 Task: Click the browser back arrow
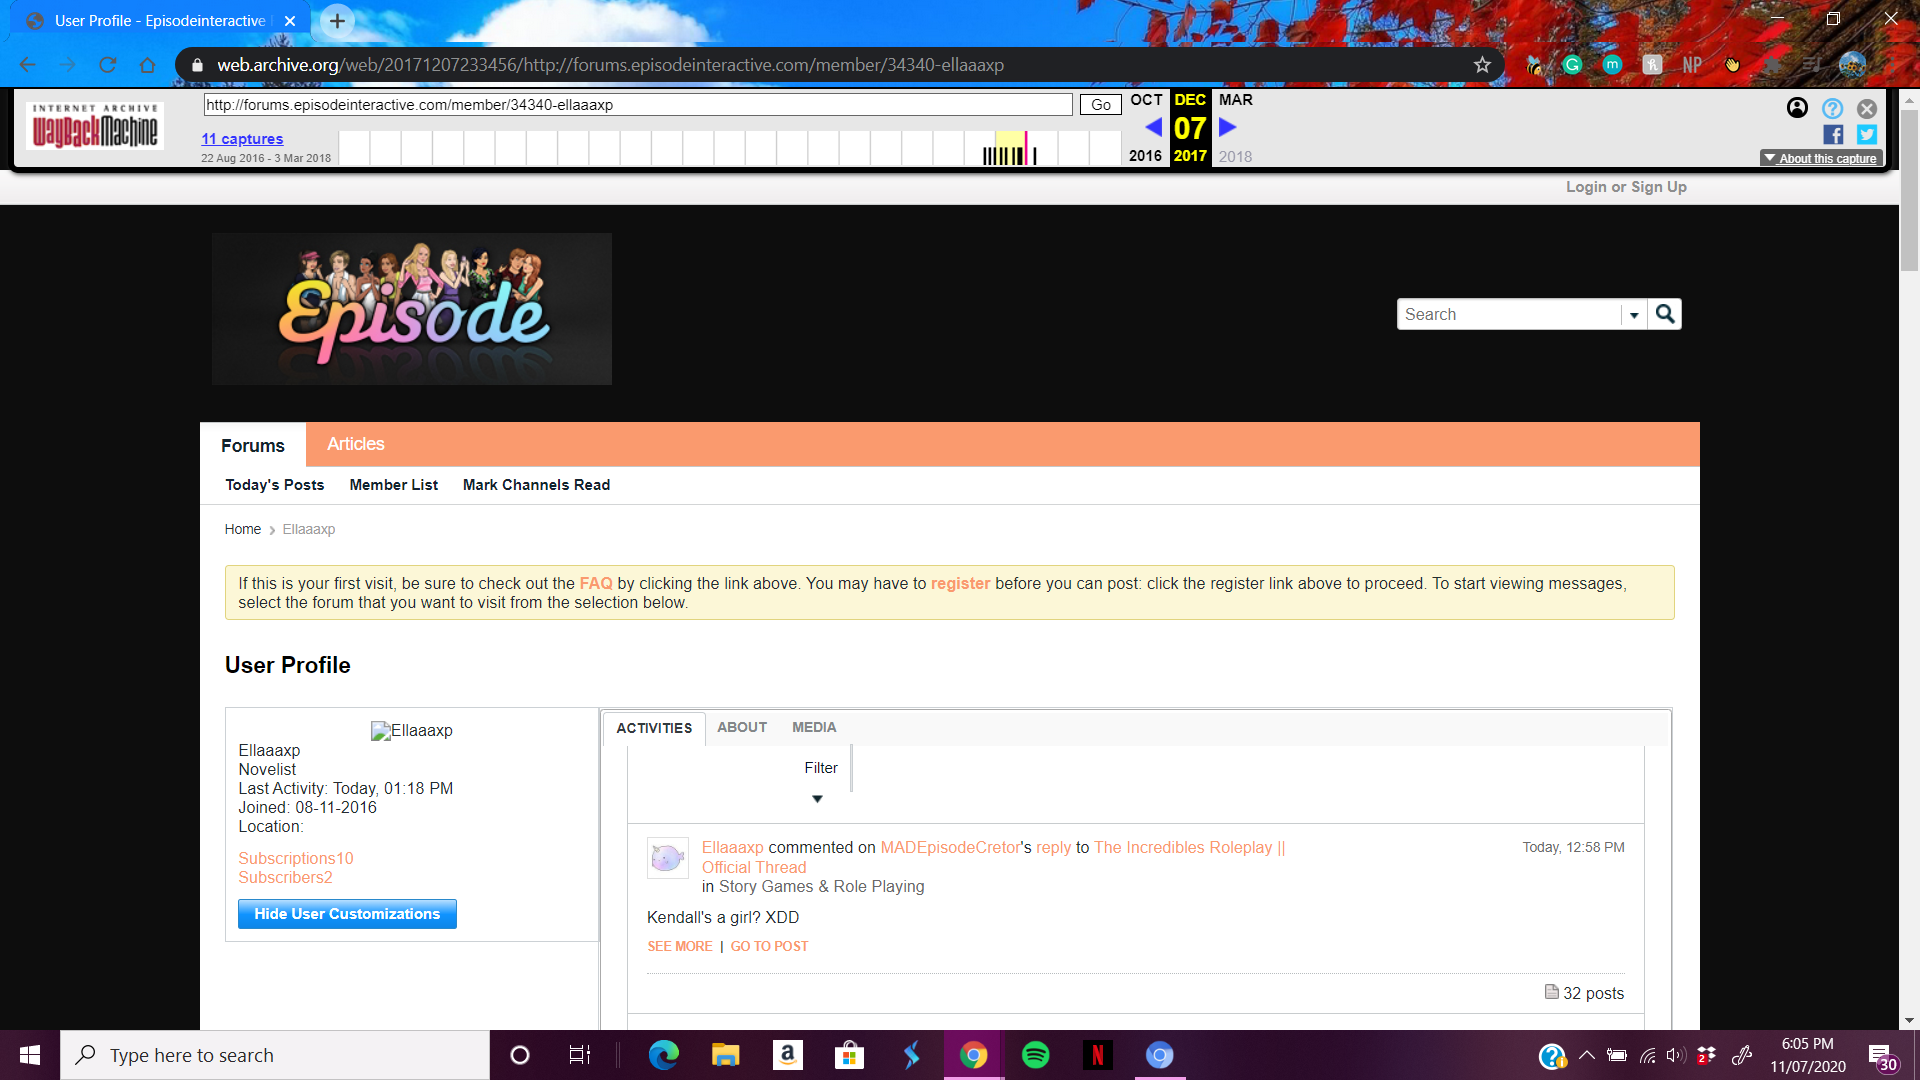[x=28, y=65]
